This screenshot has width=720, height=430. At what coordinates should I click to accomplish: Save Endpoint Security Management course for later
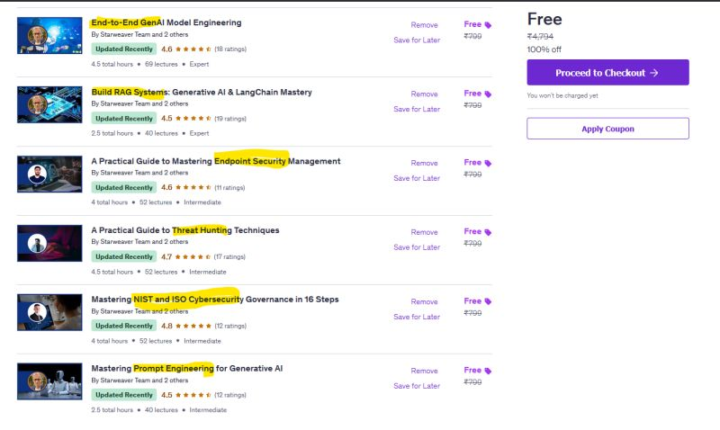coord(416,178)
